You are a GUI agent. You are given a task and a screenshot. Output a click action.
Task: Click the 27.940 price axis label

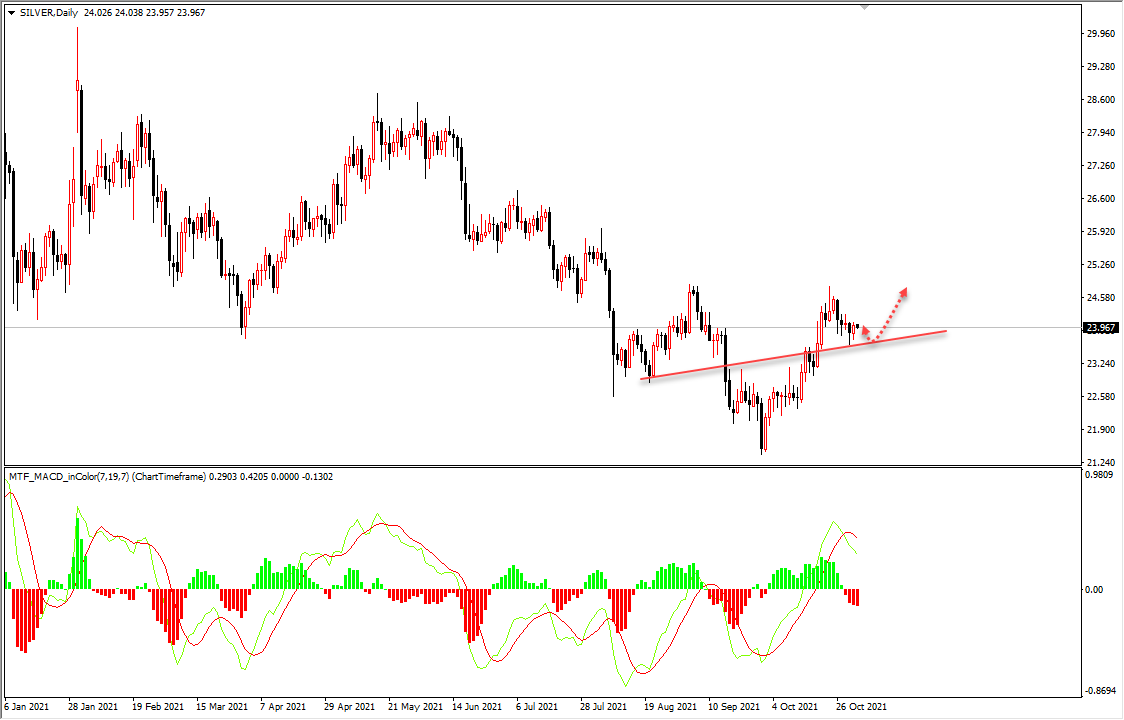1102,133
